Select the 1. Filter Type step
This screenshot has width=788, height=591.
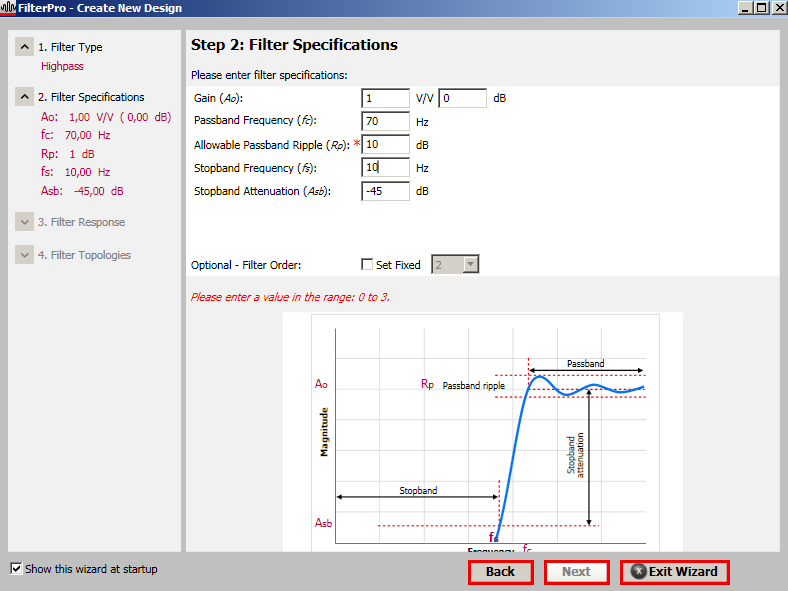pos(70,47)
